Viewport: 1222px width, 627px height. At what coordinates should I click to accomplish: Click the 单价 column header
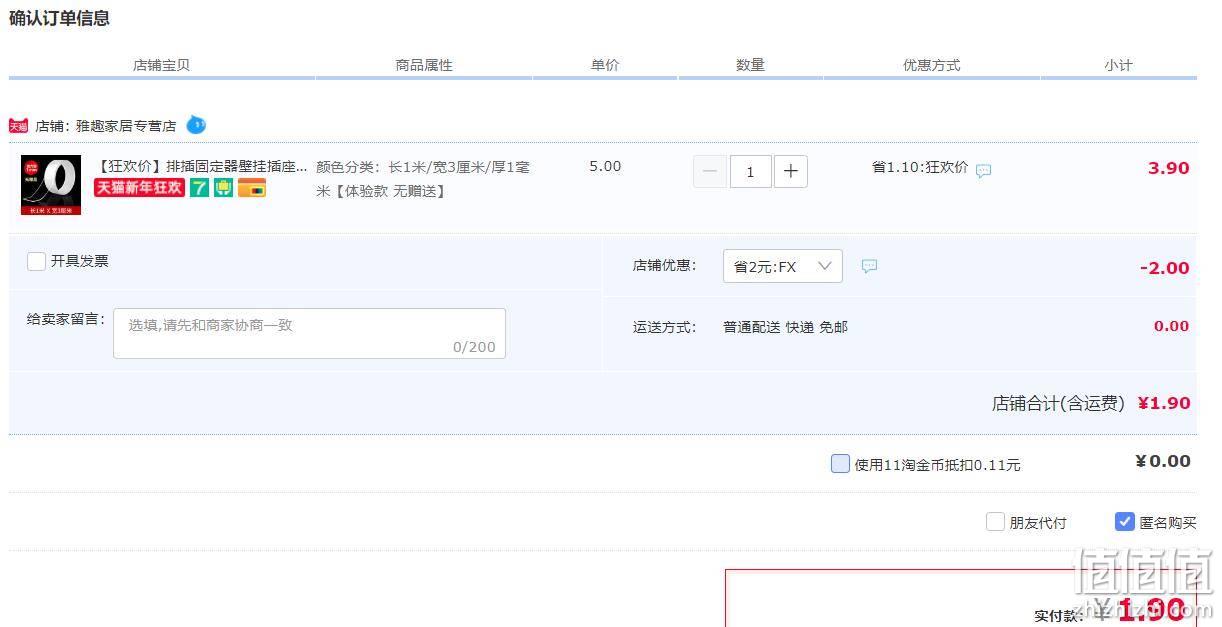tap(605, 65)
